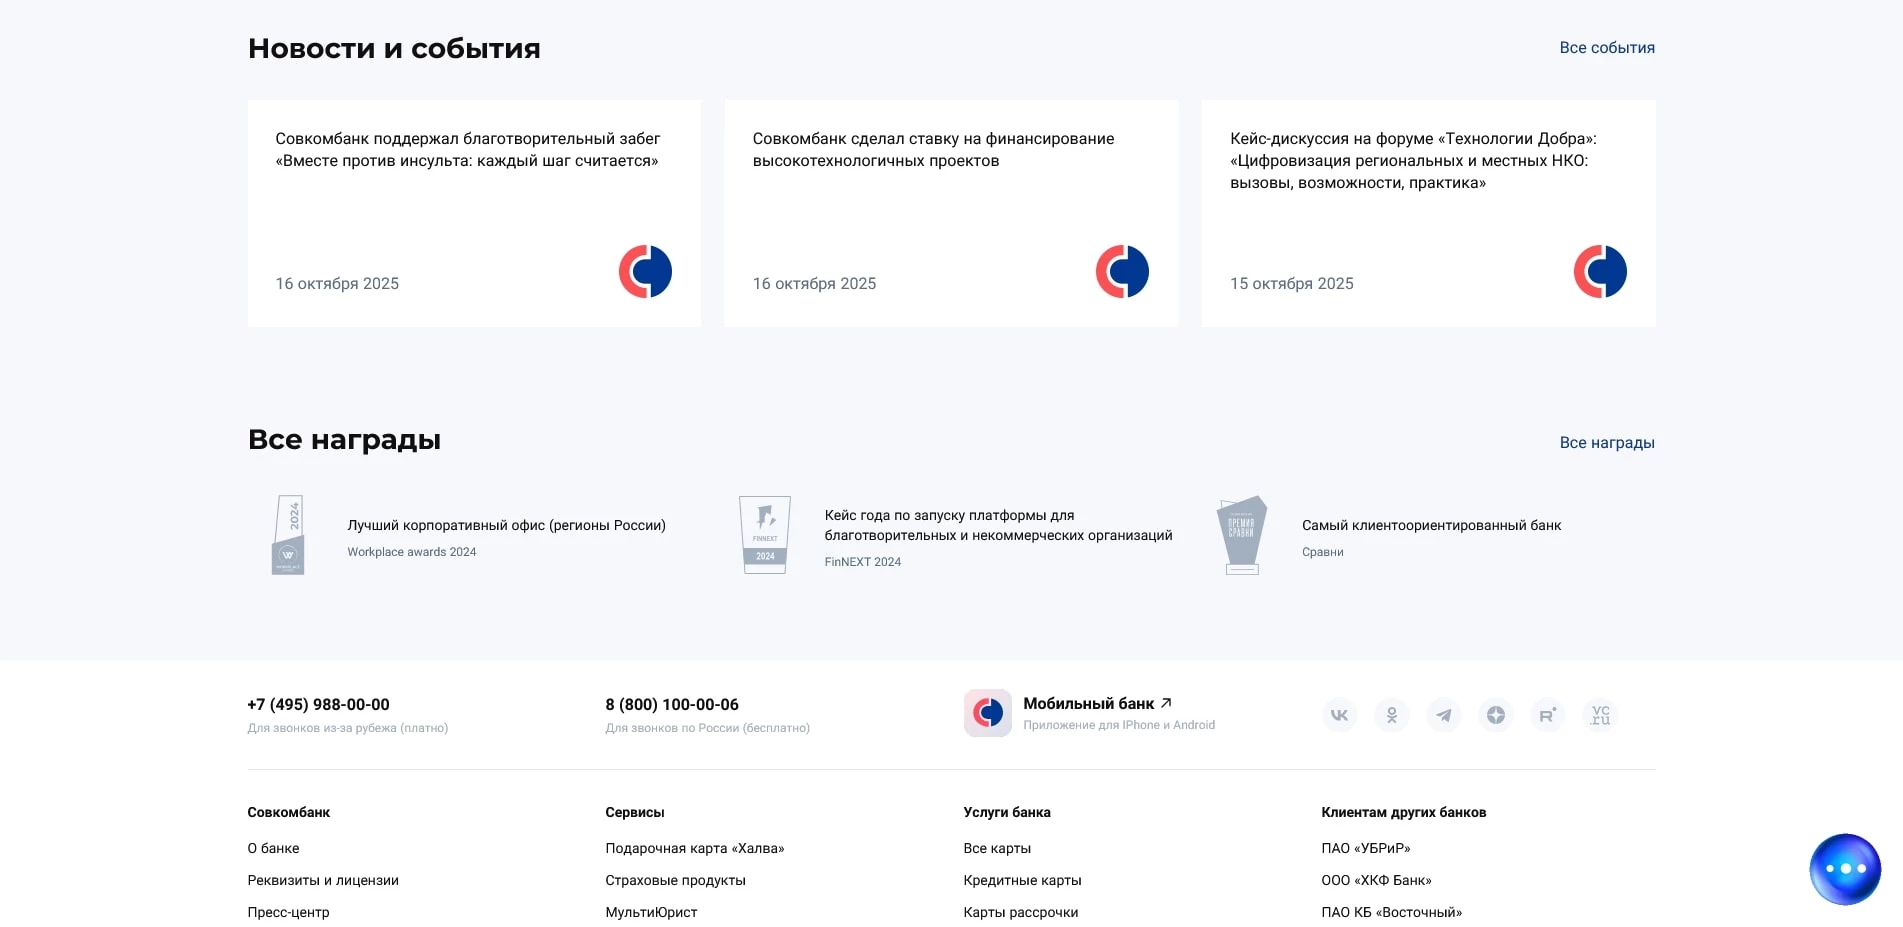1903x927 pixels.
Task: Click the Odnoklassniki social icon
Action: pos(1392,715)
